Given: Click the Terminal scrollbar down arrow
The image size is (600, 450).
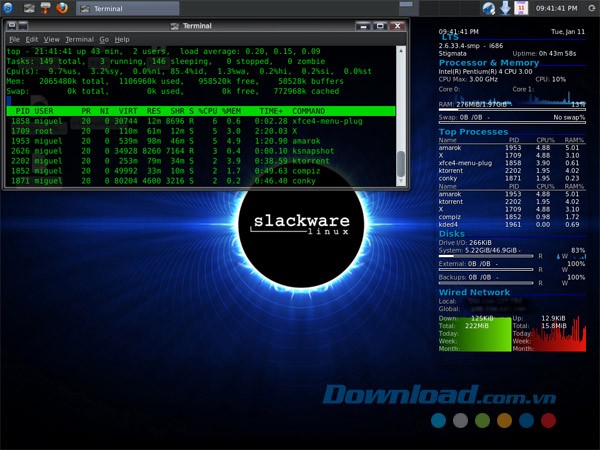Looking at the screenshot, I should coord(401,181).
